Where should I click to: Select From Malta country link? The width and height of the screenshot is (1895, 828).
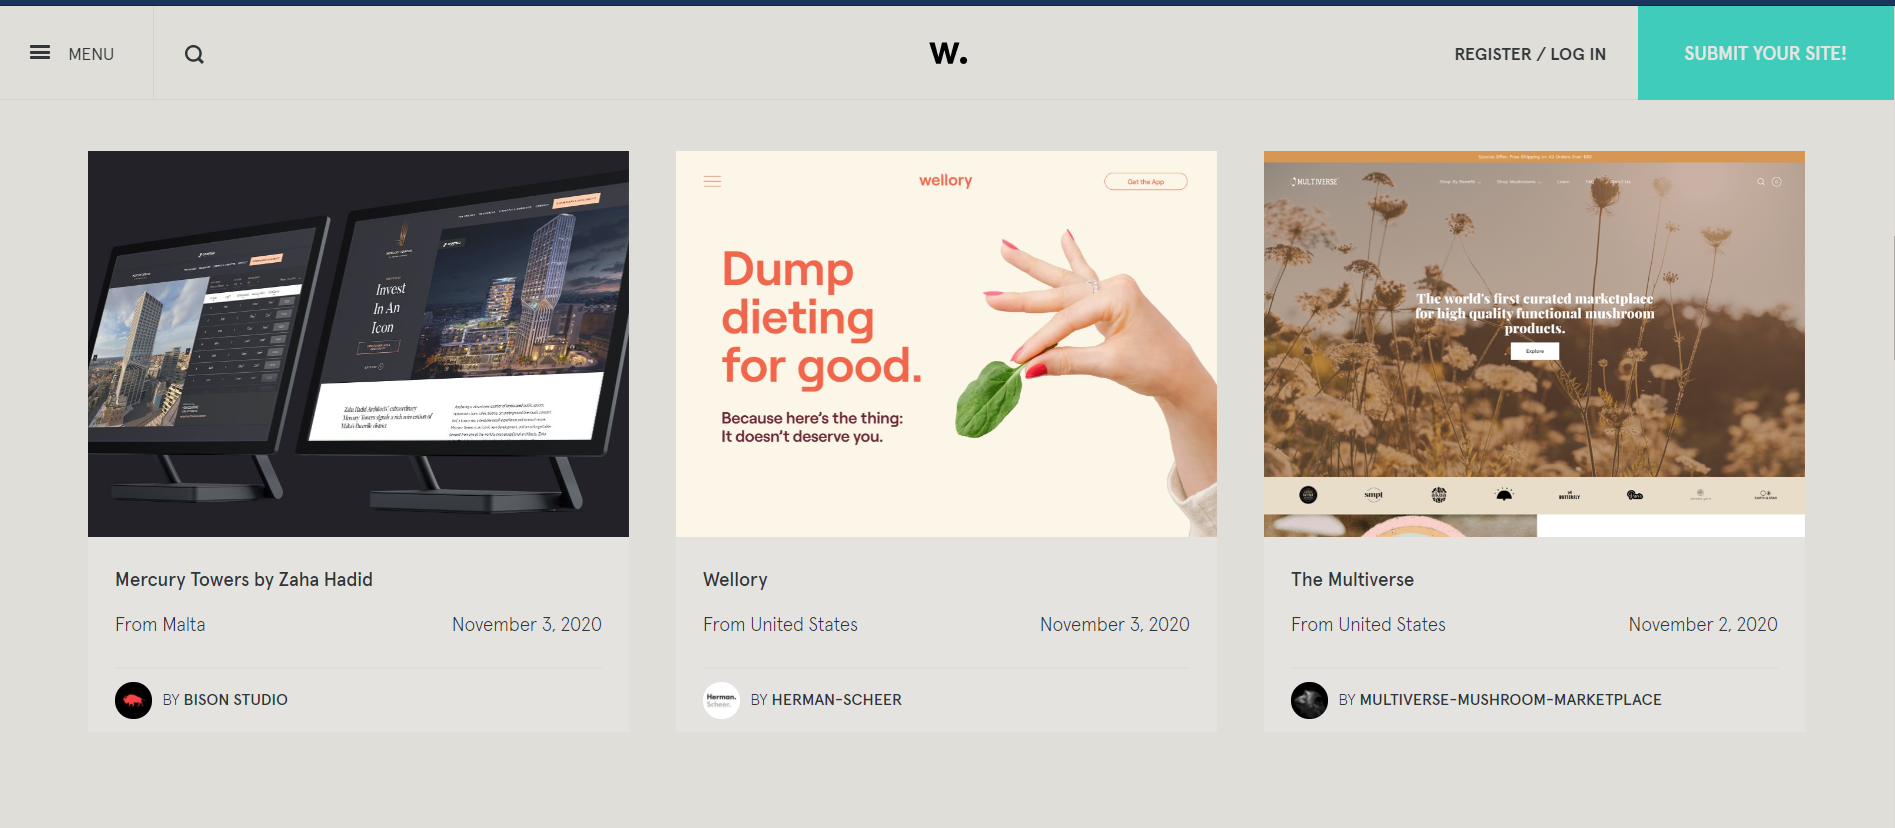click(x=160, y=625)
